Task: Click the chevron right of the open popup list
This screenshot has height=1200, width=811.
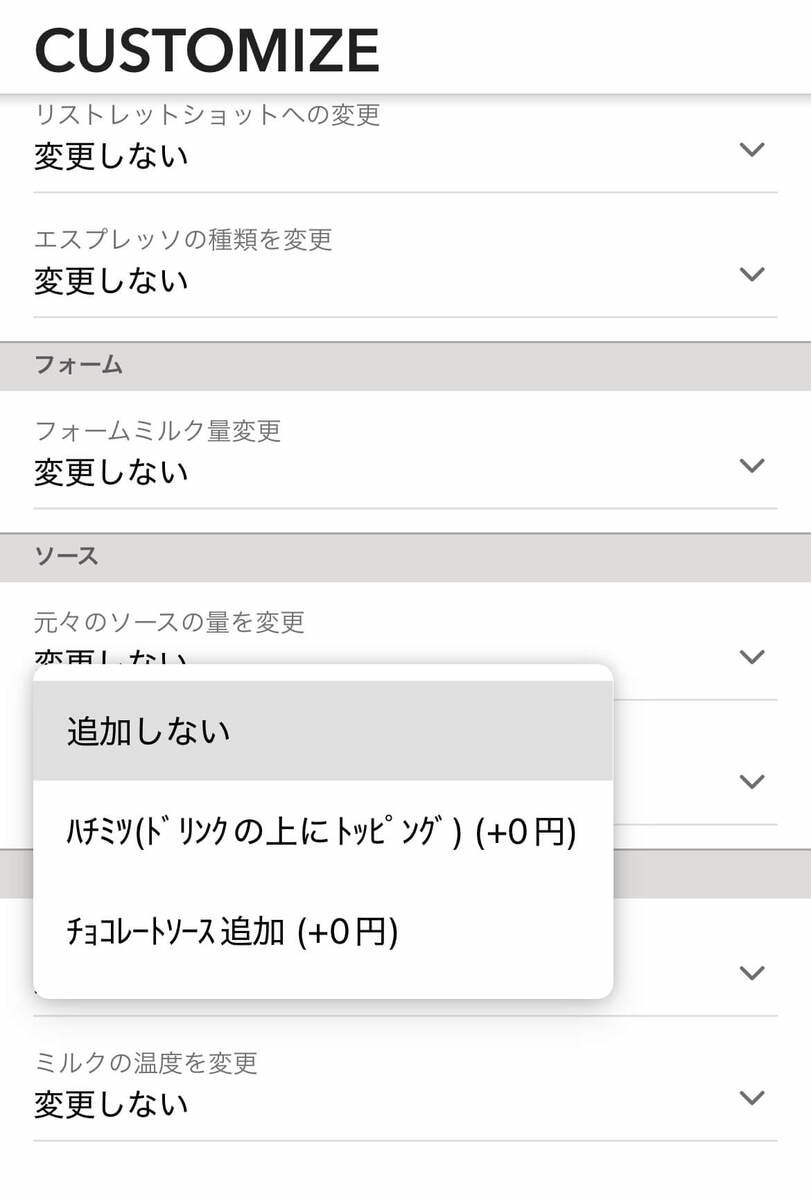Action: (x=751, y=781)
